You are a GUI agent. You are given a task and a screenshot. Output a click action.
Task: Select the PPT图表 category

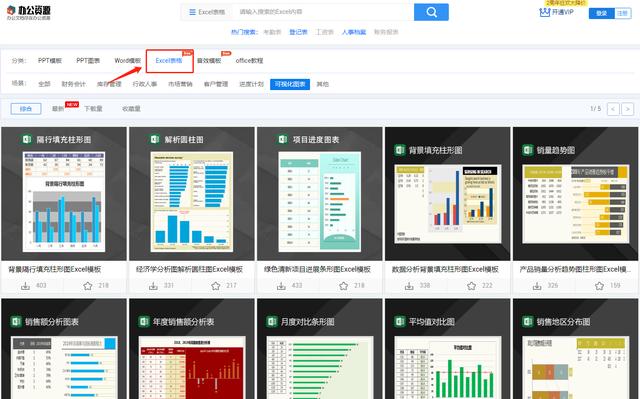point(88,60)
